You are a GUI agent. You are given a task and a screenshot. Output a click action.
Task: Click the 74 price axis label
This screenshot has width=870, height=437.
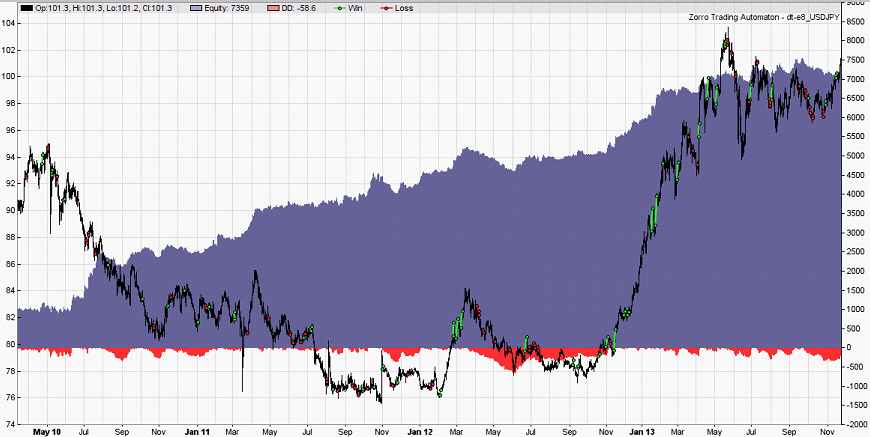coord(9,425)
